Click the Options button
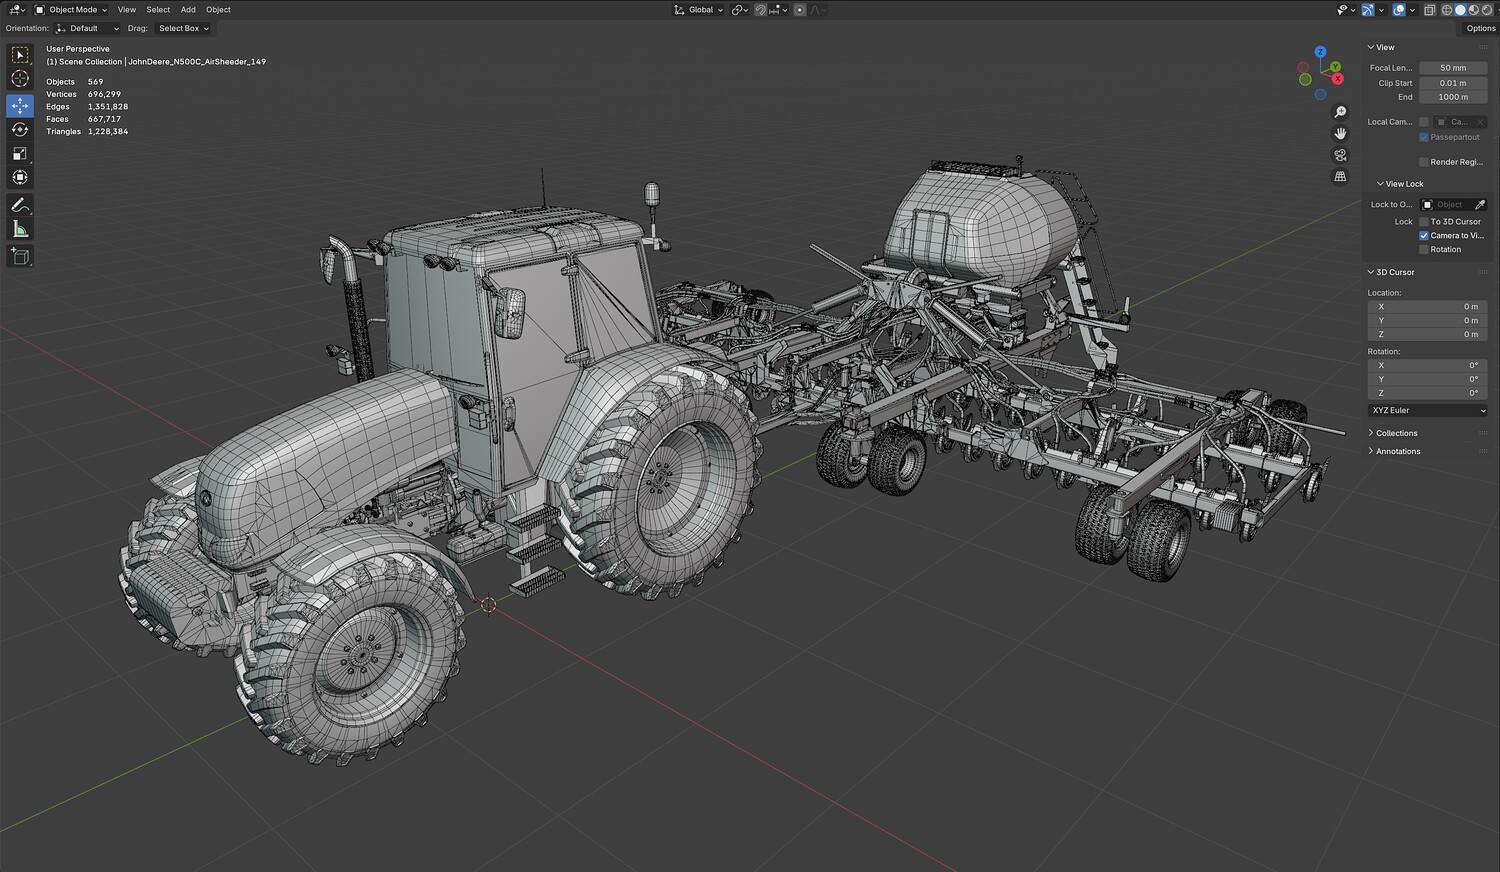Screen dimensions: 1500x872 [1481, 29]
